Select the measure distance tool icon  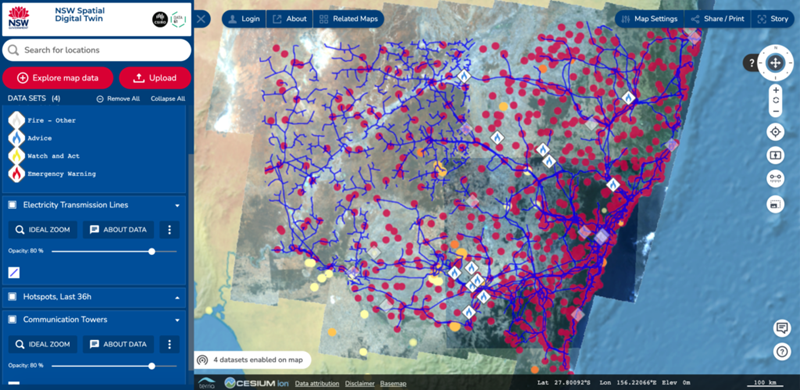(776, 179)
